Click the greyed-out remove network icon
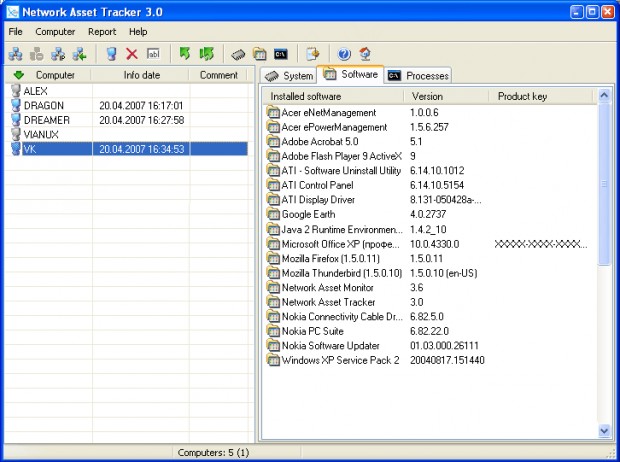Image resolution: width=620 pixels, height=462 pixels. (37, 54)
